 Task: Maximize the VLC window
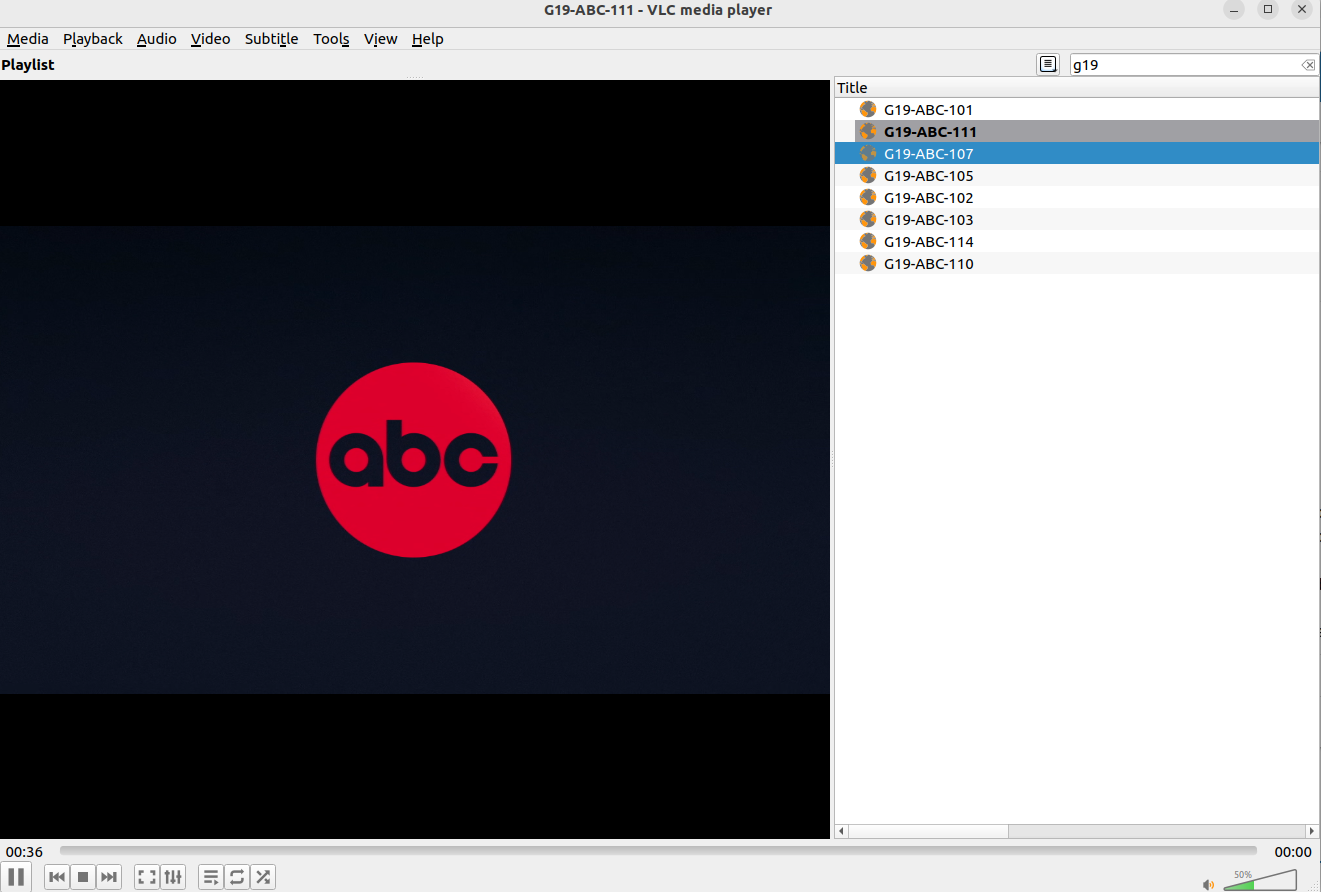coord(1268,10)
